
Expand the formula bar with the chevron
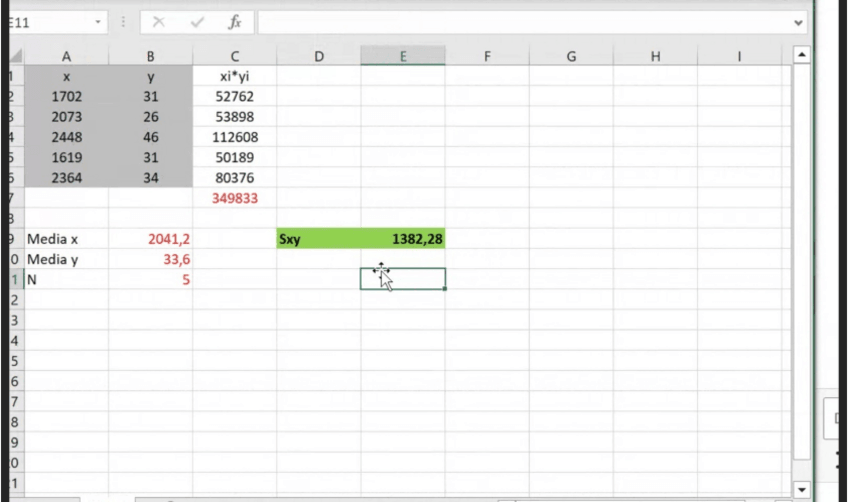798,22
